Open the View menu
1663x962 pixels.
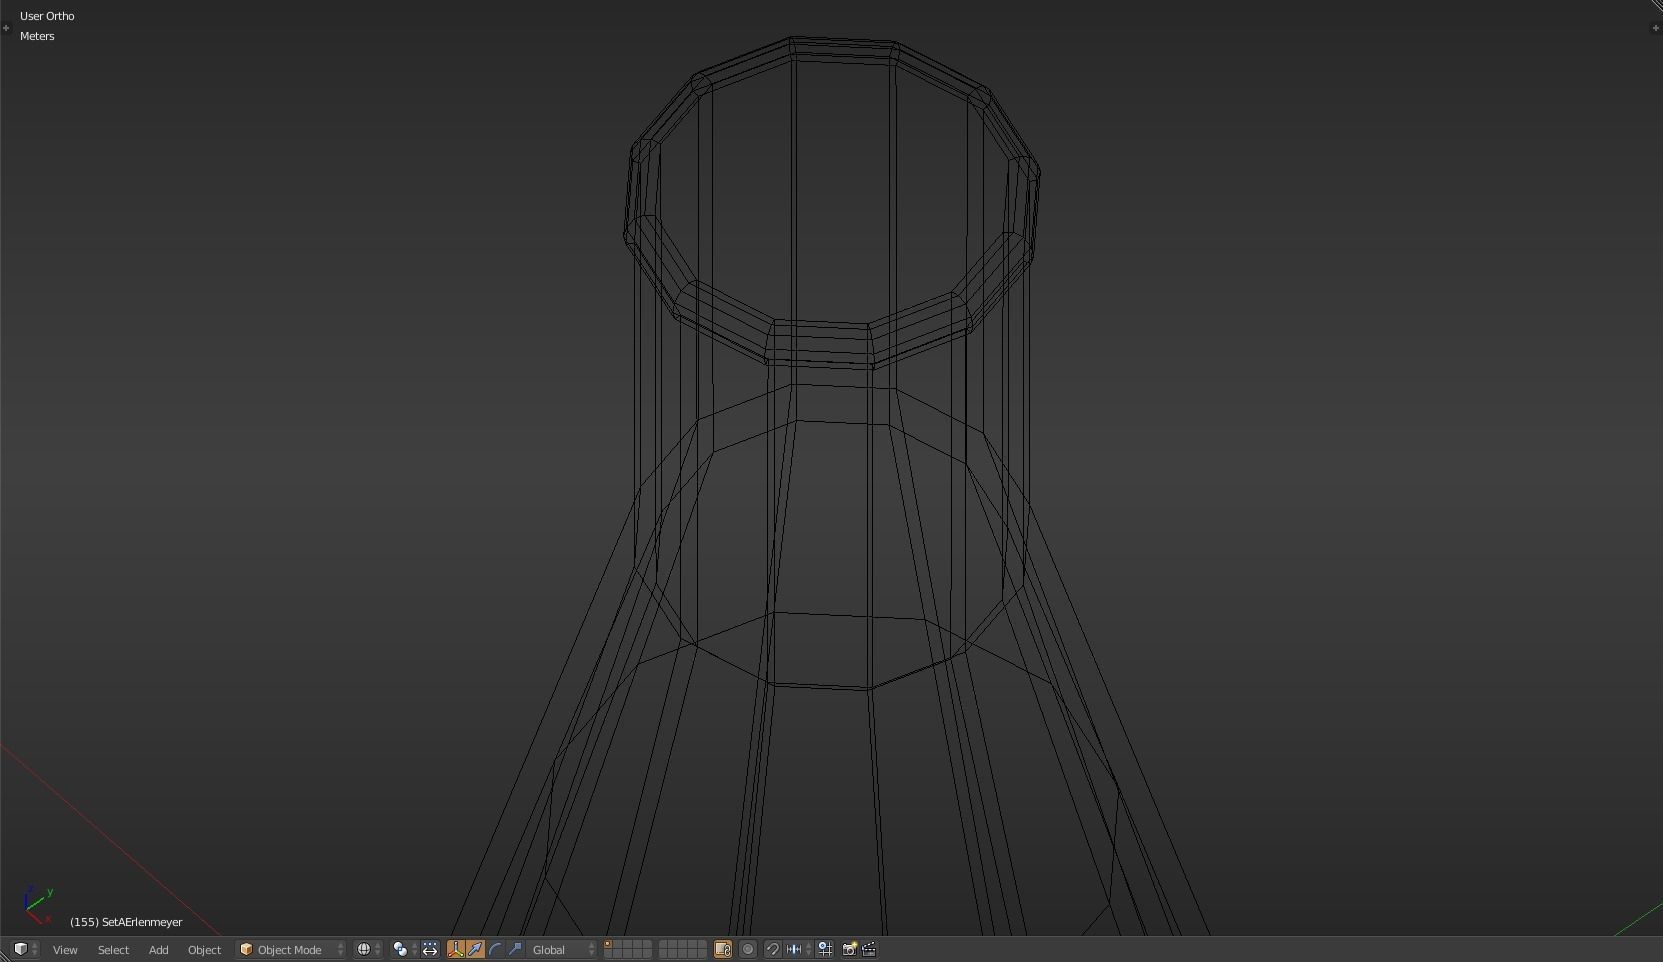pos(65,950)
